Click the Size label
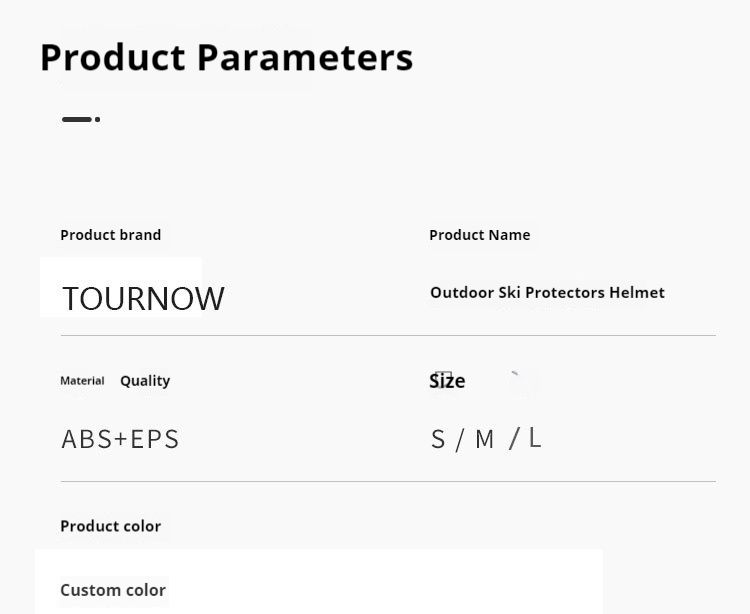750x614 pixels. (x=447, y=381)
